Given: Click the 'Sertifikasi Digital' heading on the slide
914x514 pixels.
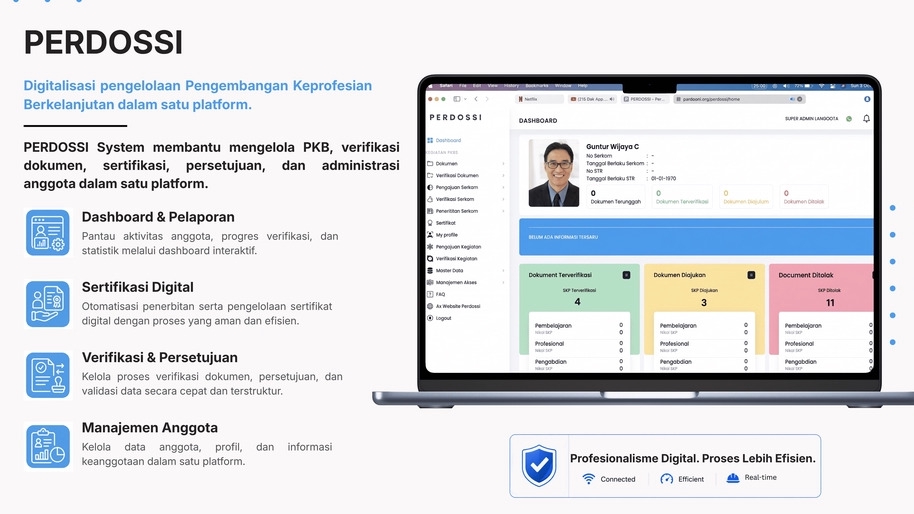Looking at the screenshot, I should click(138, 287).
